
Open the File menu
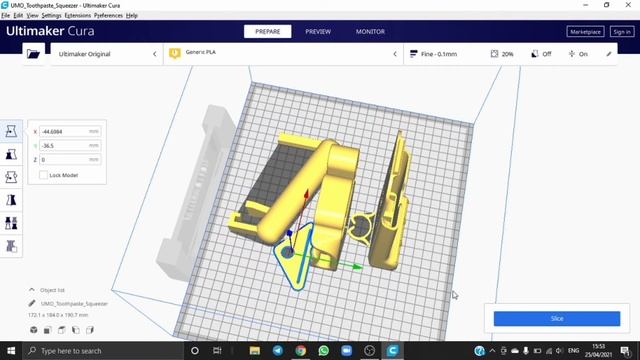(x=5, y=16)
